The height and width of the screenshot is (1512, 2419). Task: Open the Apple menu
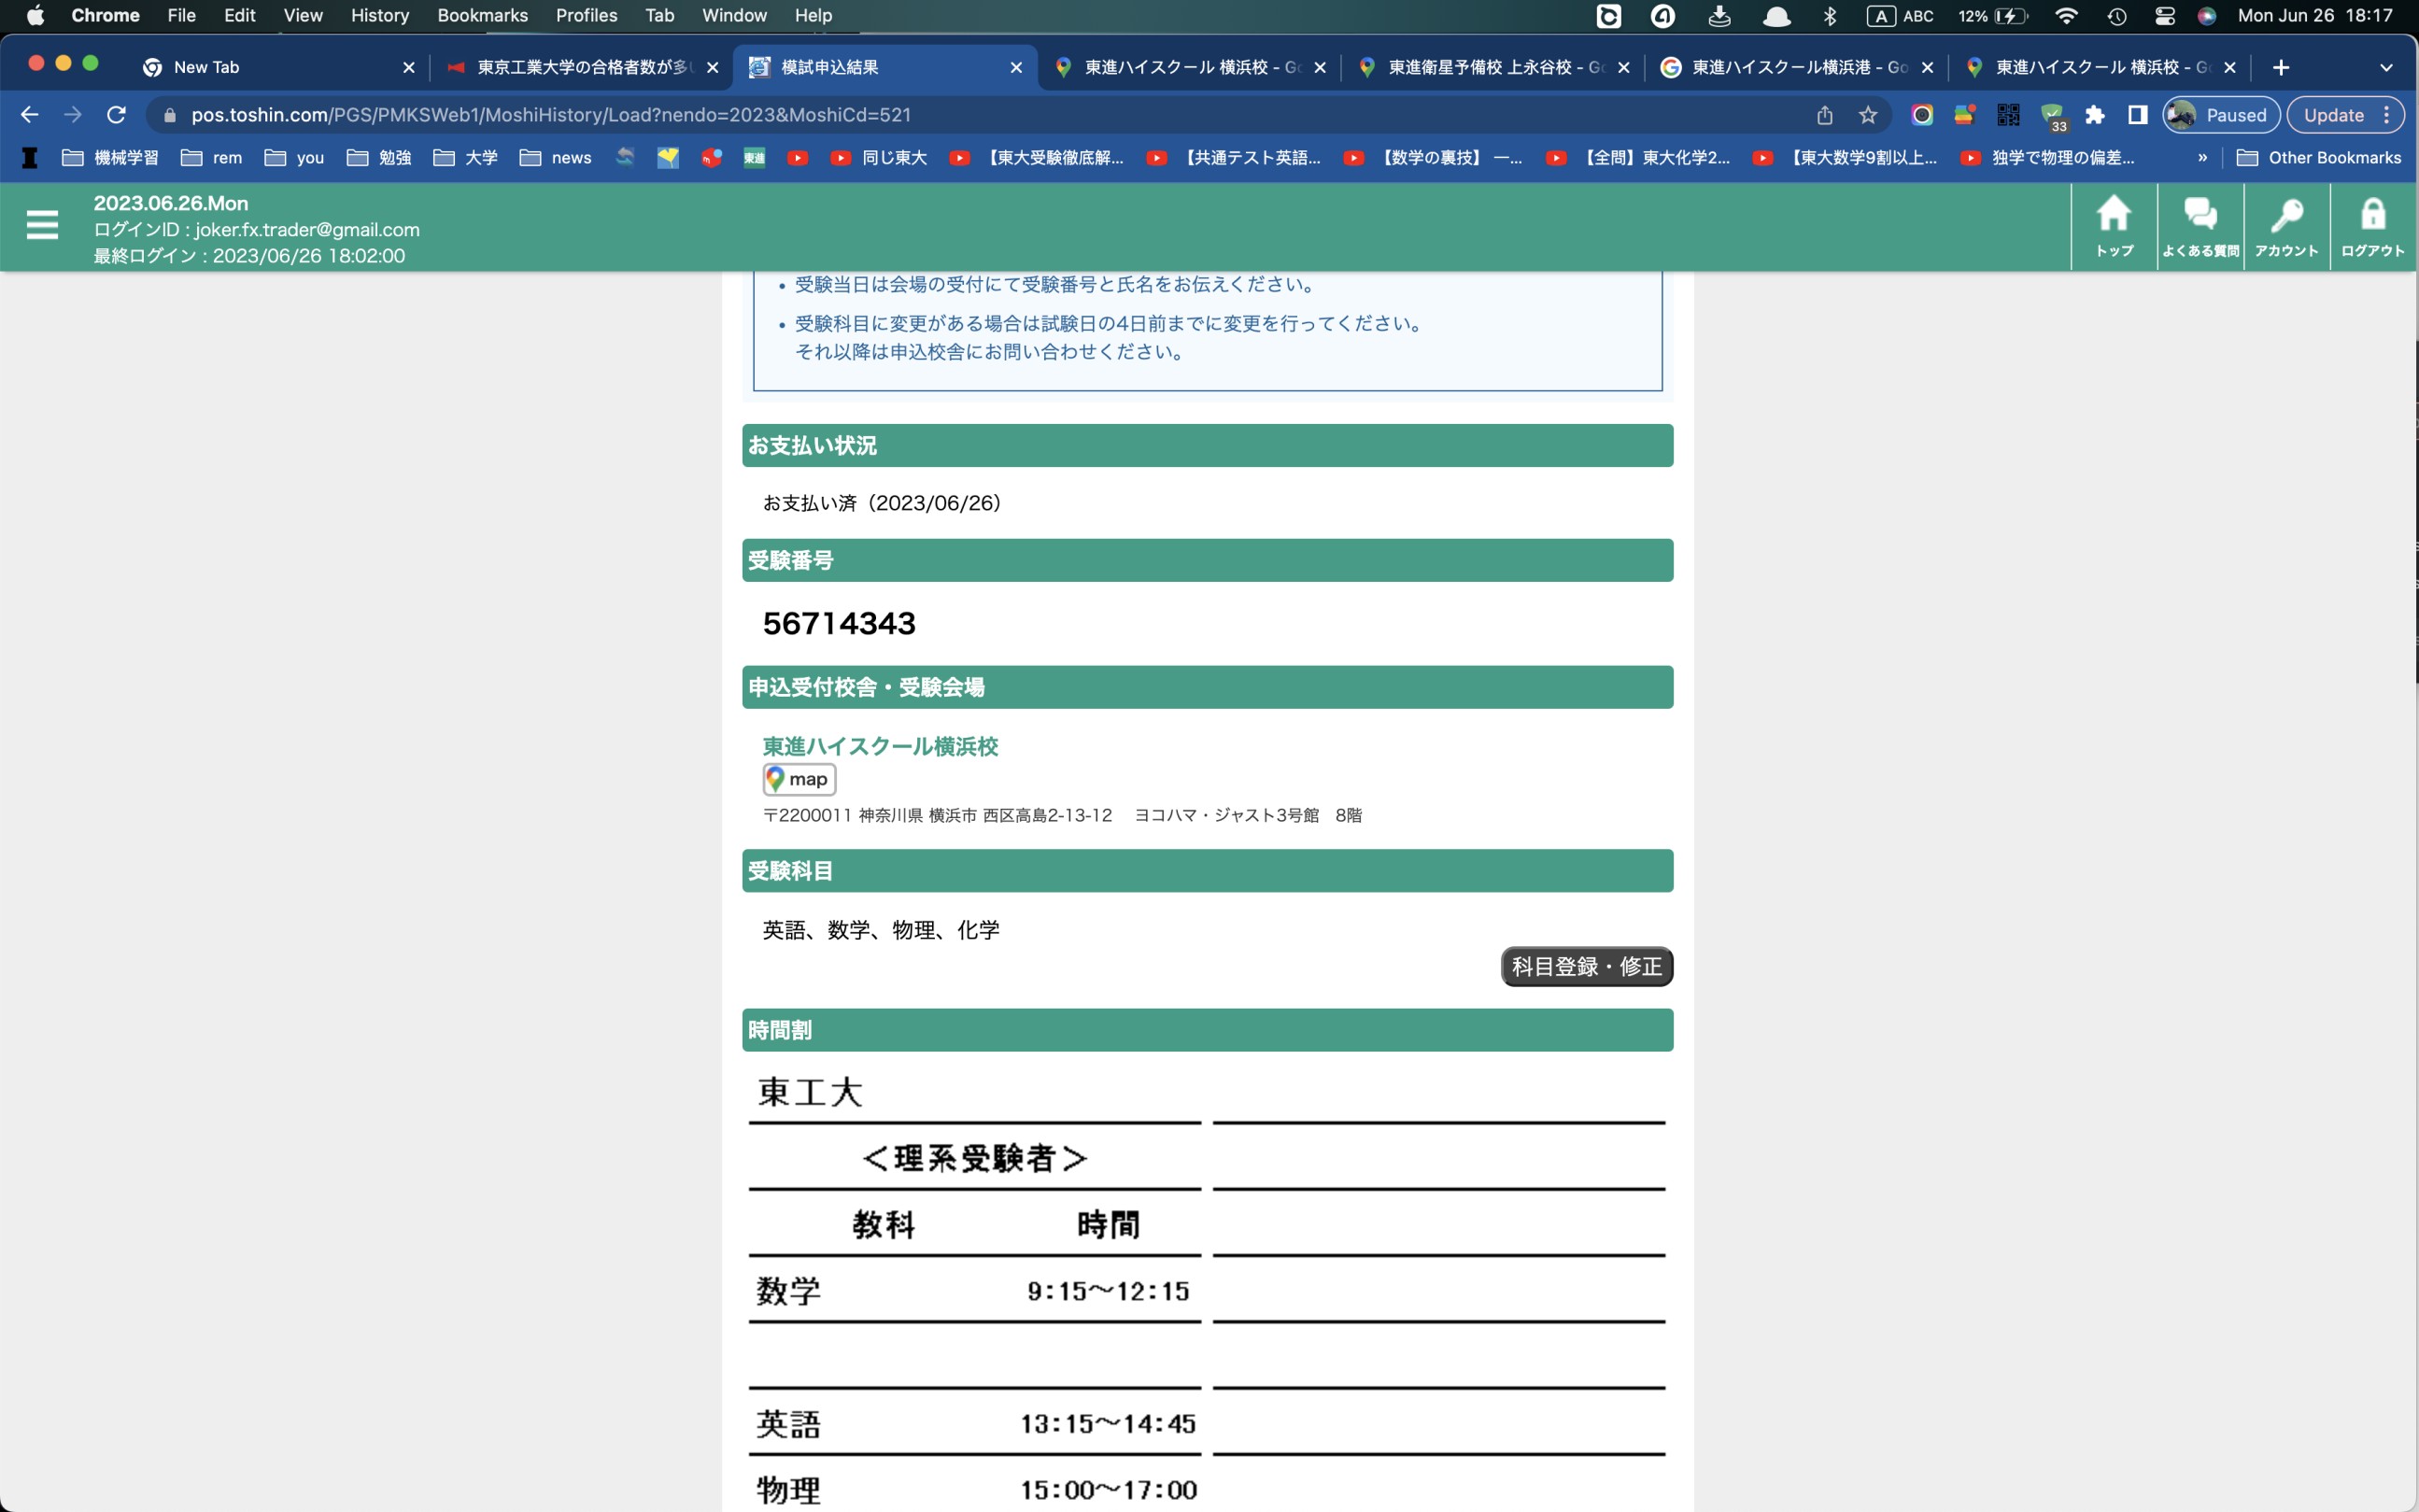(35, 15)
